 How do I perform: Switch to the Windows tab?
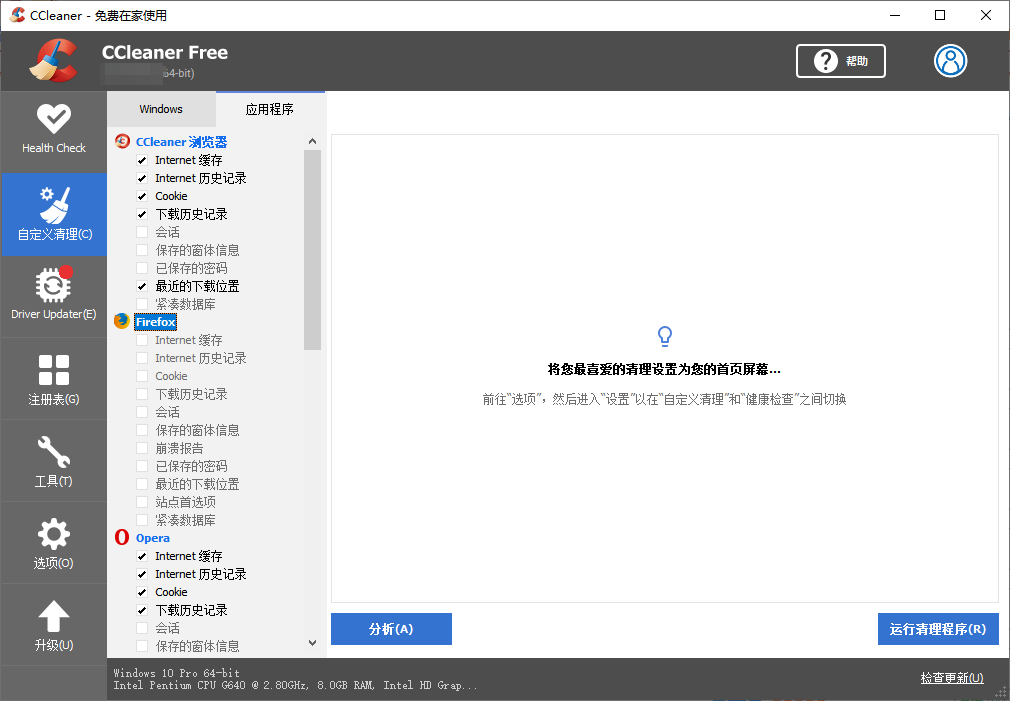(160, 108)
